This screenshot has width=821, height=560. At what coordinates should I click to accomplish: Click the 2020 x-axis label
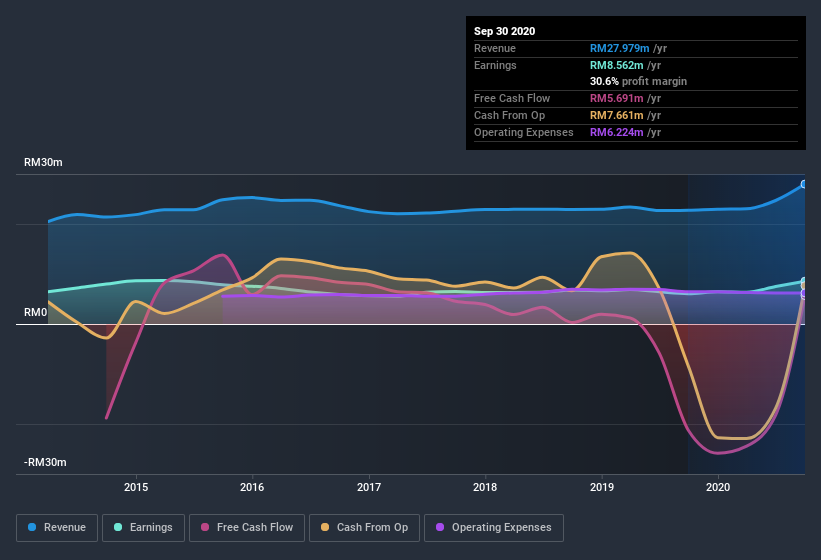[x=718, y=487]
